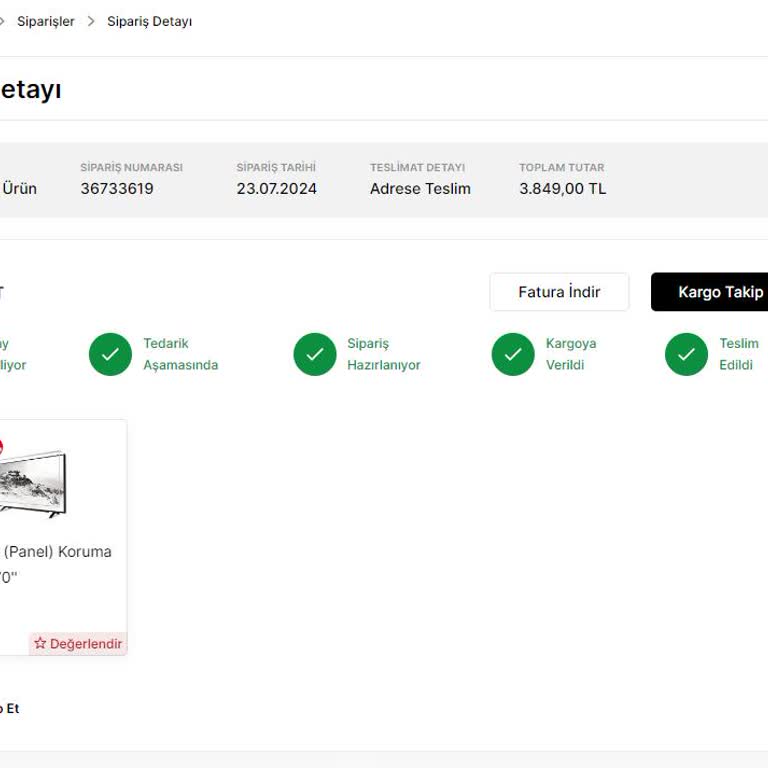Click the TOPLAM TUTAR label

[x=562, y=168]
